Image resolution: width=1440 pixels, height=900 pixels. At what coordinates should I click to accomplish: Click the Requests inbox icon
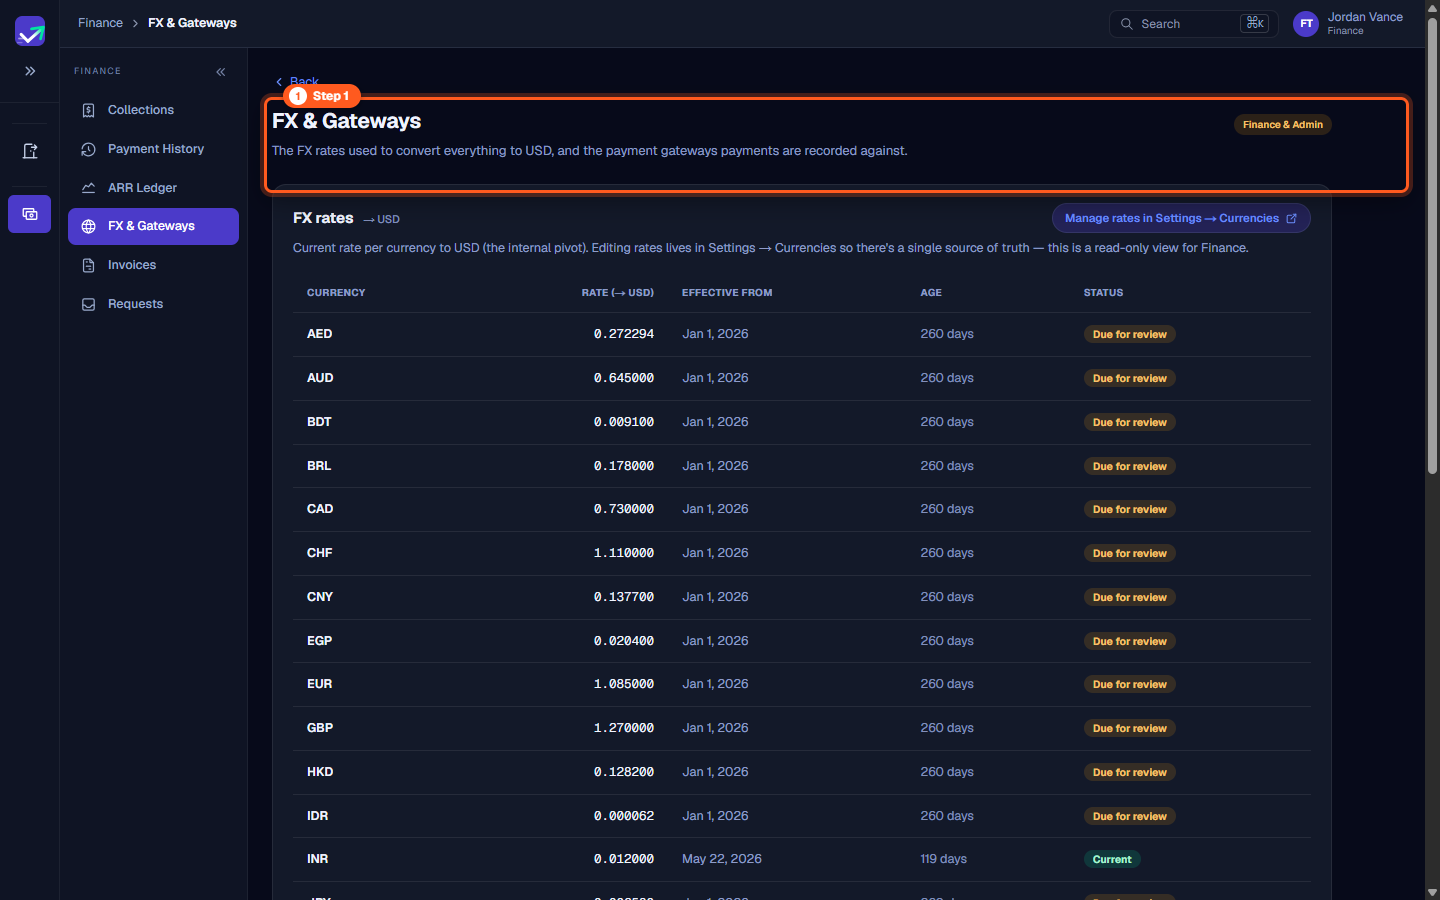[89, 304]
